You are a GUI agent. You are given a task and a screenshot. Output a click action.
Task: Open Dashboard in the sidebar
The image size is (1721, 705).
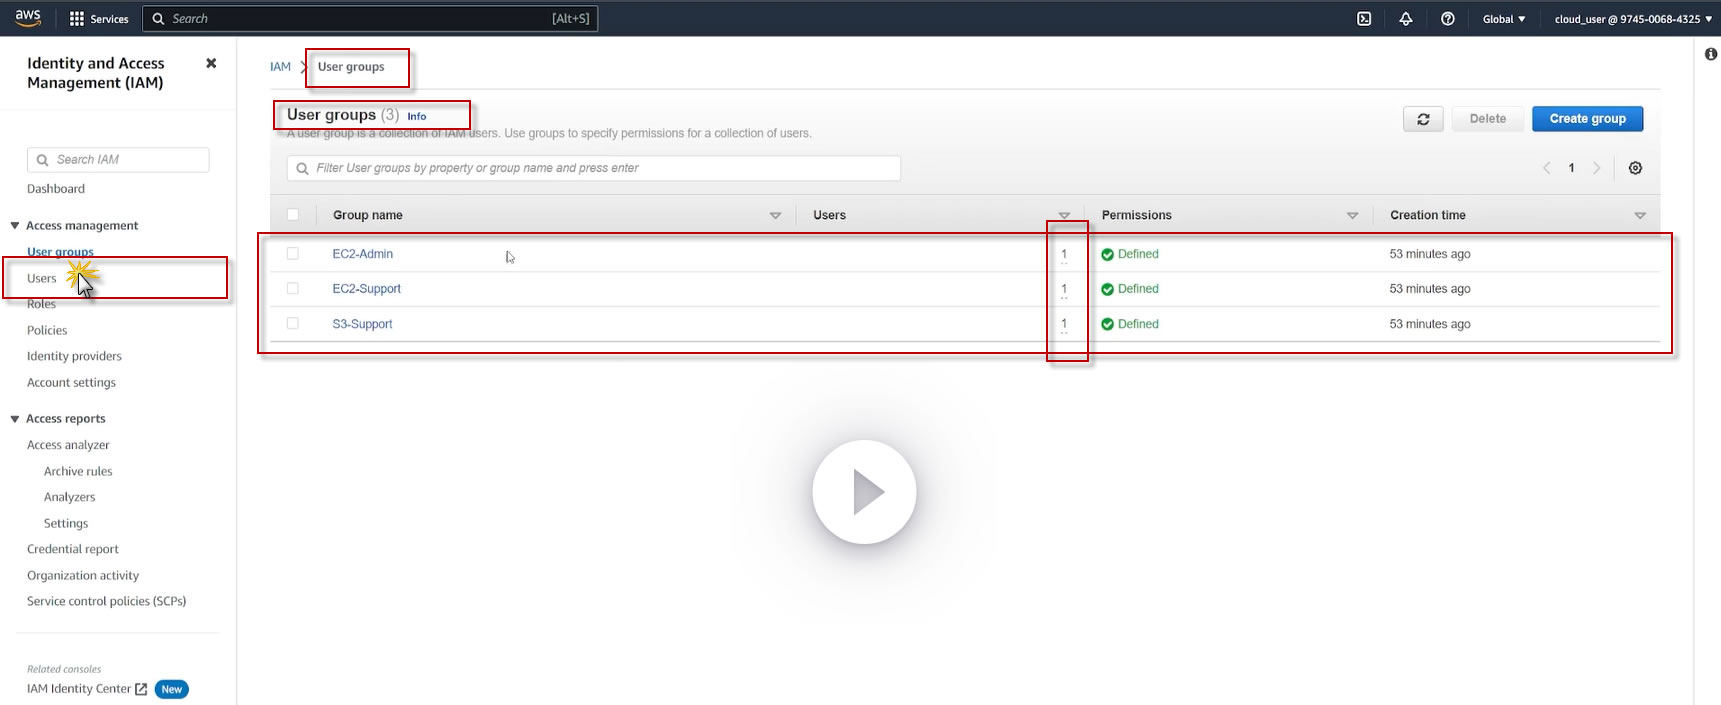56,189
